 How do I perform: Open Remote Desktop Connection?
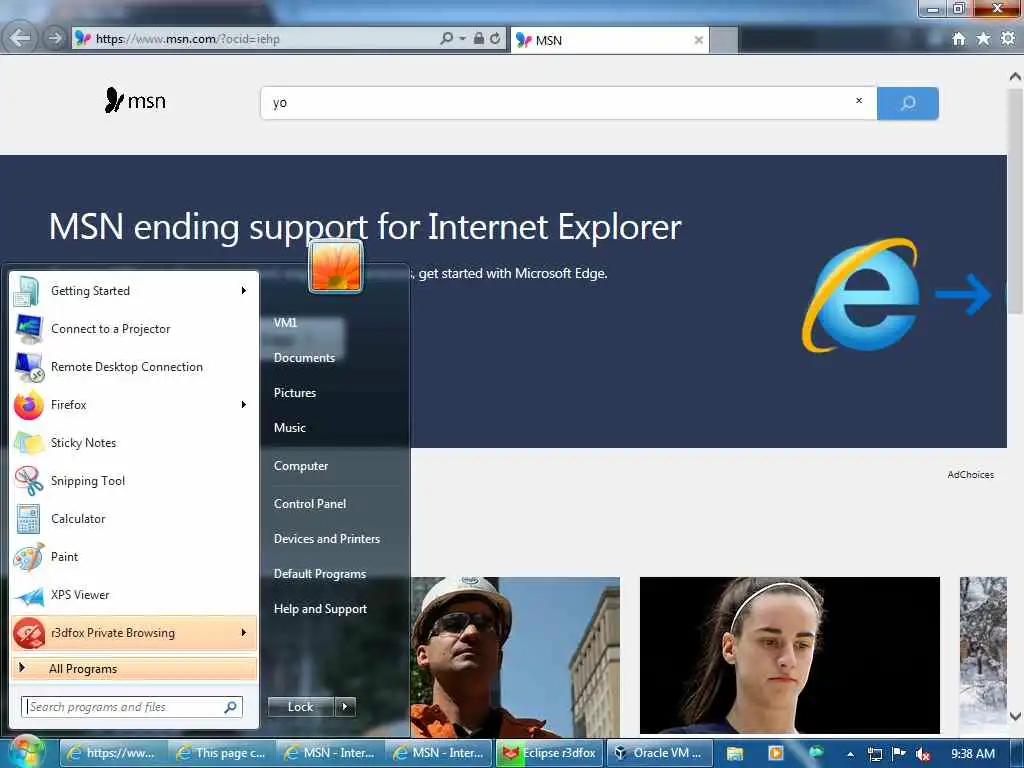[x=134, y=366]
